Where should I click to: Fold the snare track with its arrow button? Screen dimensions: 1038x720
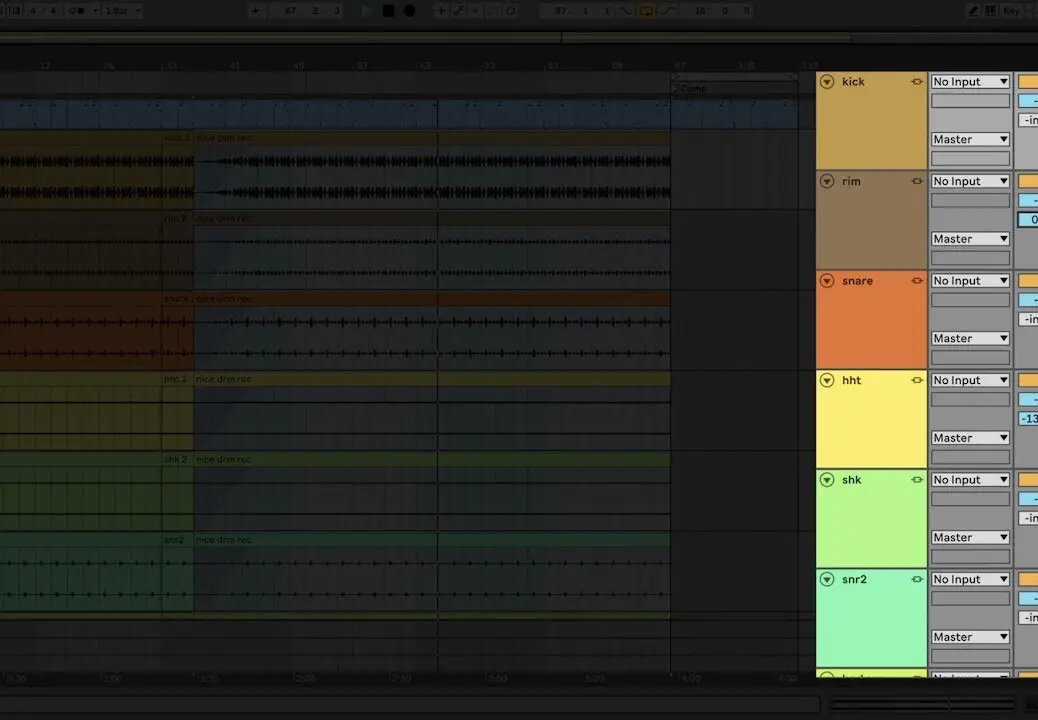[827, 281]
